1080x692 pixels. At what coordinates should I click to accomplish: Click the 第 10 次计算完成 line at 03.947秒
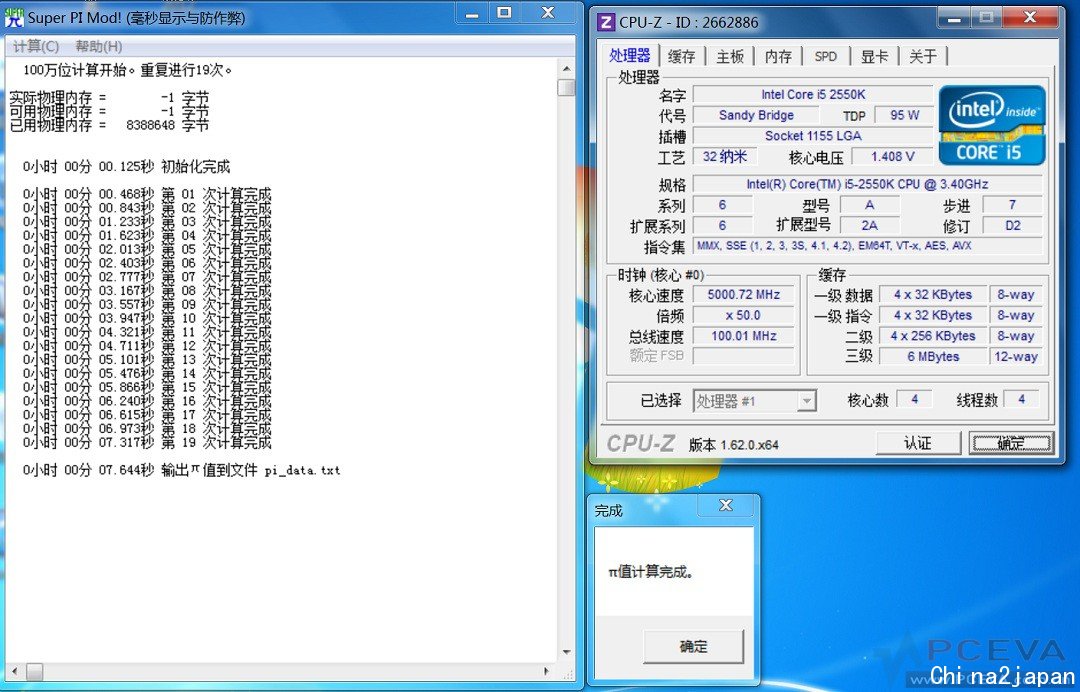[x=147, y=318]
